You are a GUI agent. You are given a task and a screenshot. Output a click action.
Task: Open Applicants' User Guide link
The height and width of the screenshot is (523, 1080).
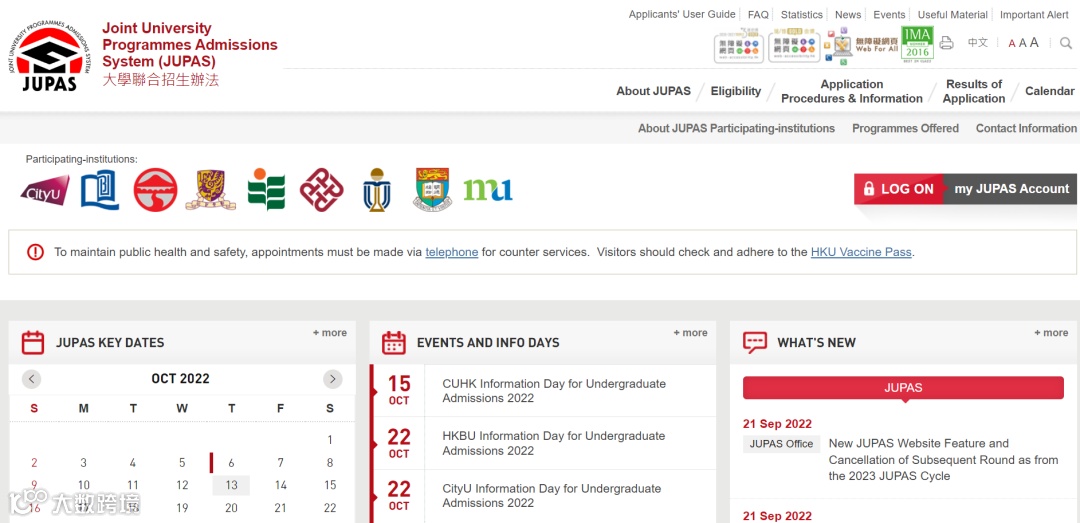click(682, 14)
